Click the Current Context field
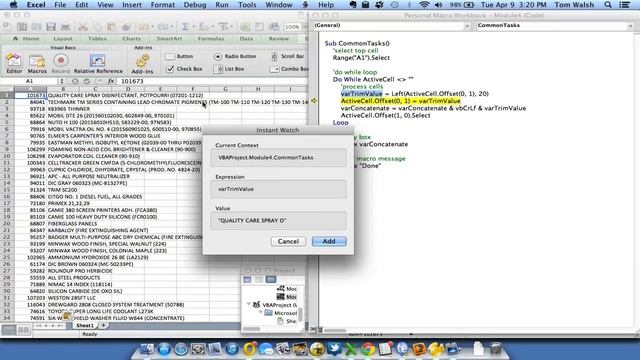640x360 pixels. click(278, 158)
